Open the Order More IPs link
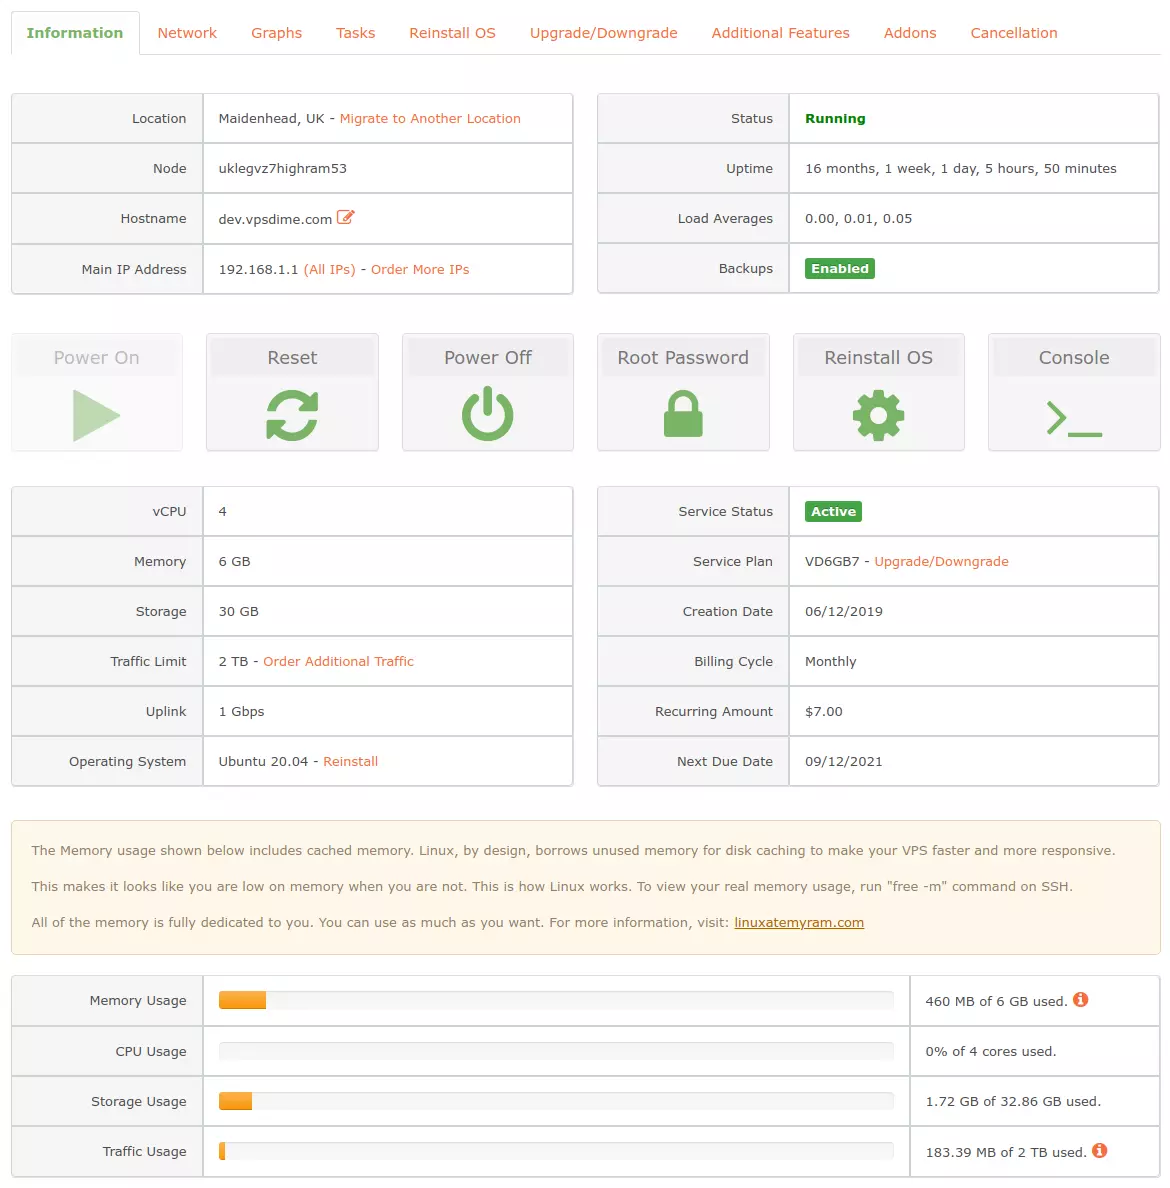 tap(420, 269)
